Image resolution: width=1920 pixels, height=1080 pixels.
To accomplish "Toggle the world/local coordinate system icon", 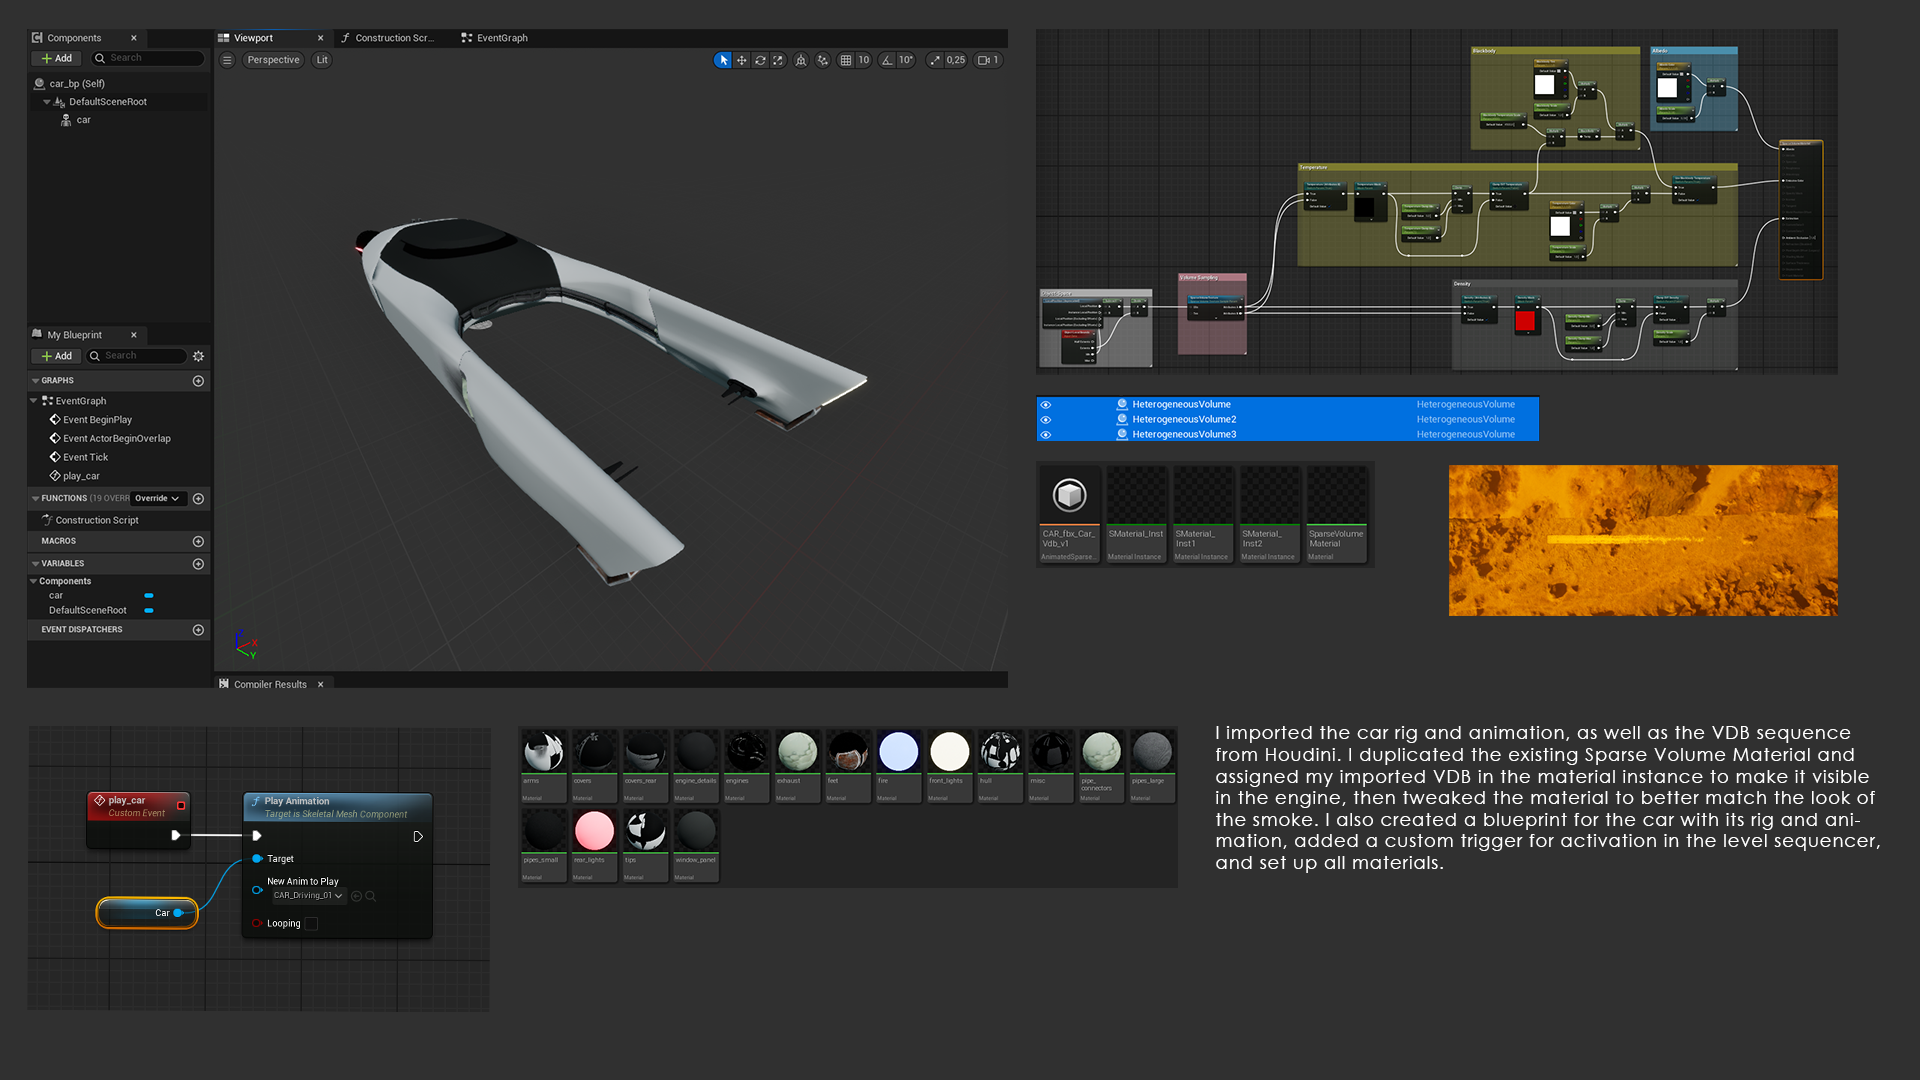I will 801,60.
